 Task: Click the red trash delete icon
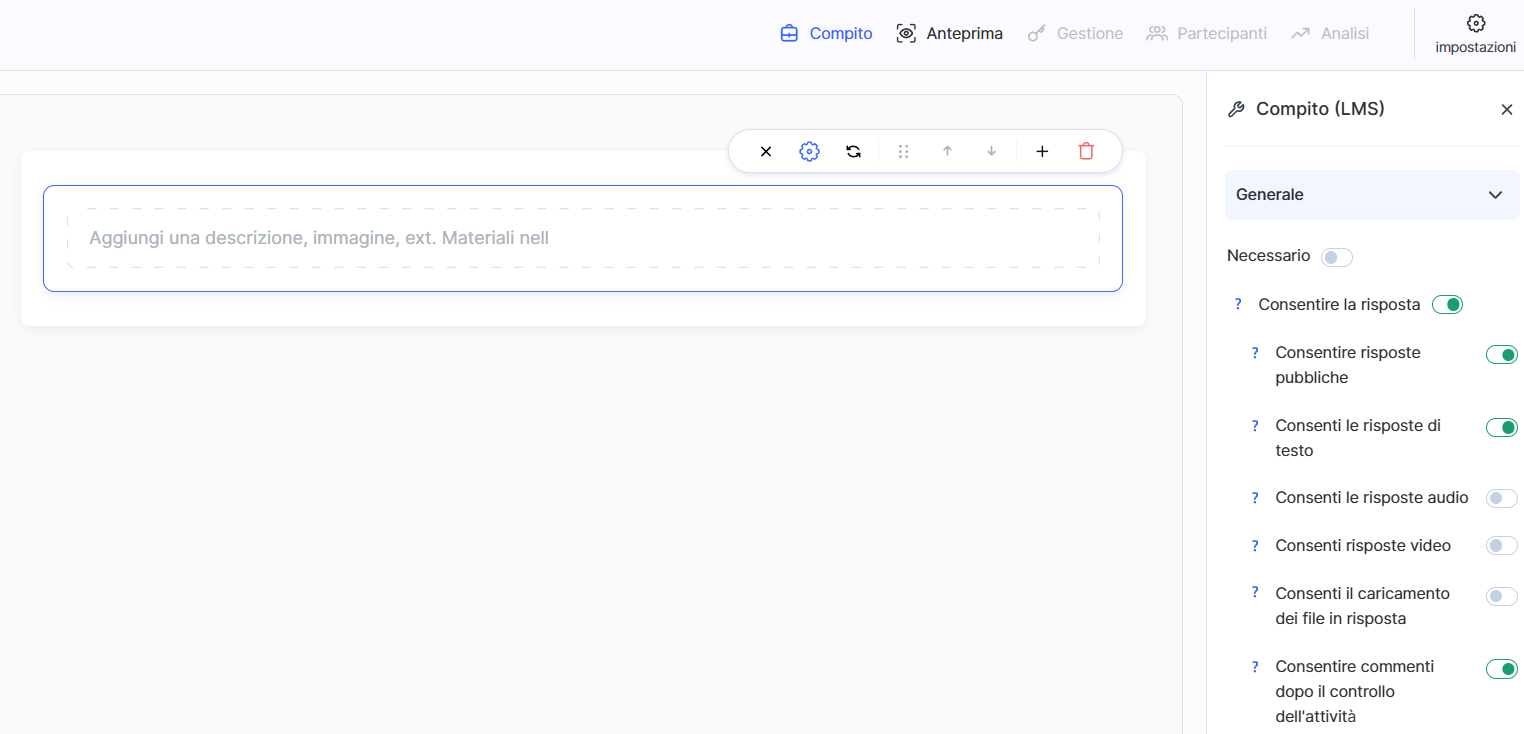point(1086,151)
